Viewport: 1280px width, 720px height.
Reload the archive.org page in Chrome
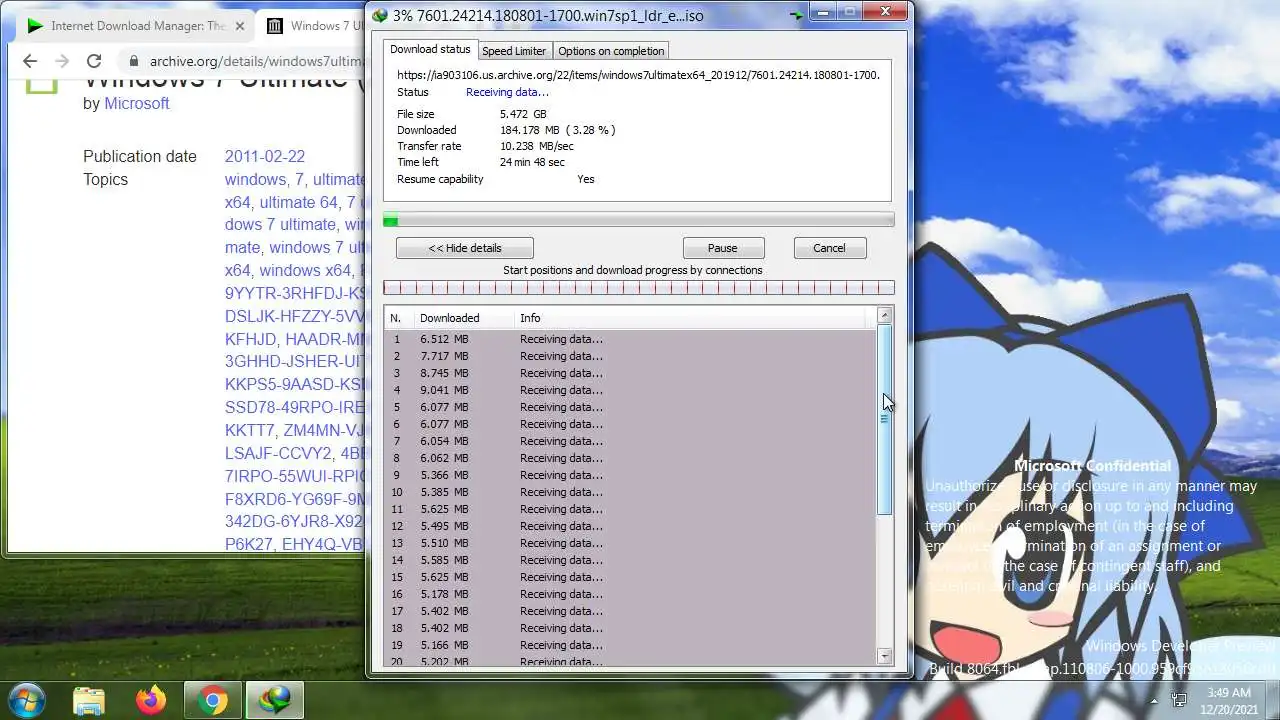(x=94, y=61)
